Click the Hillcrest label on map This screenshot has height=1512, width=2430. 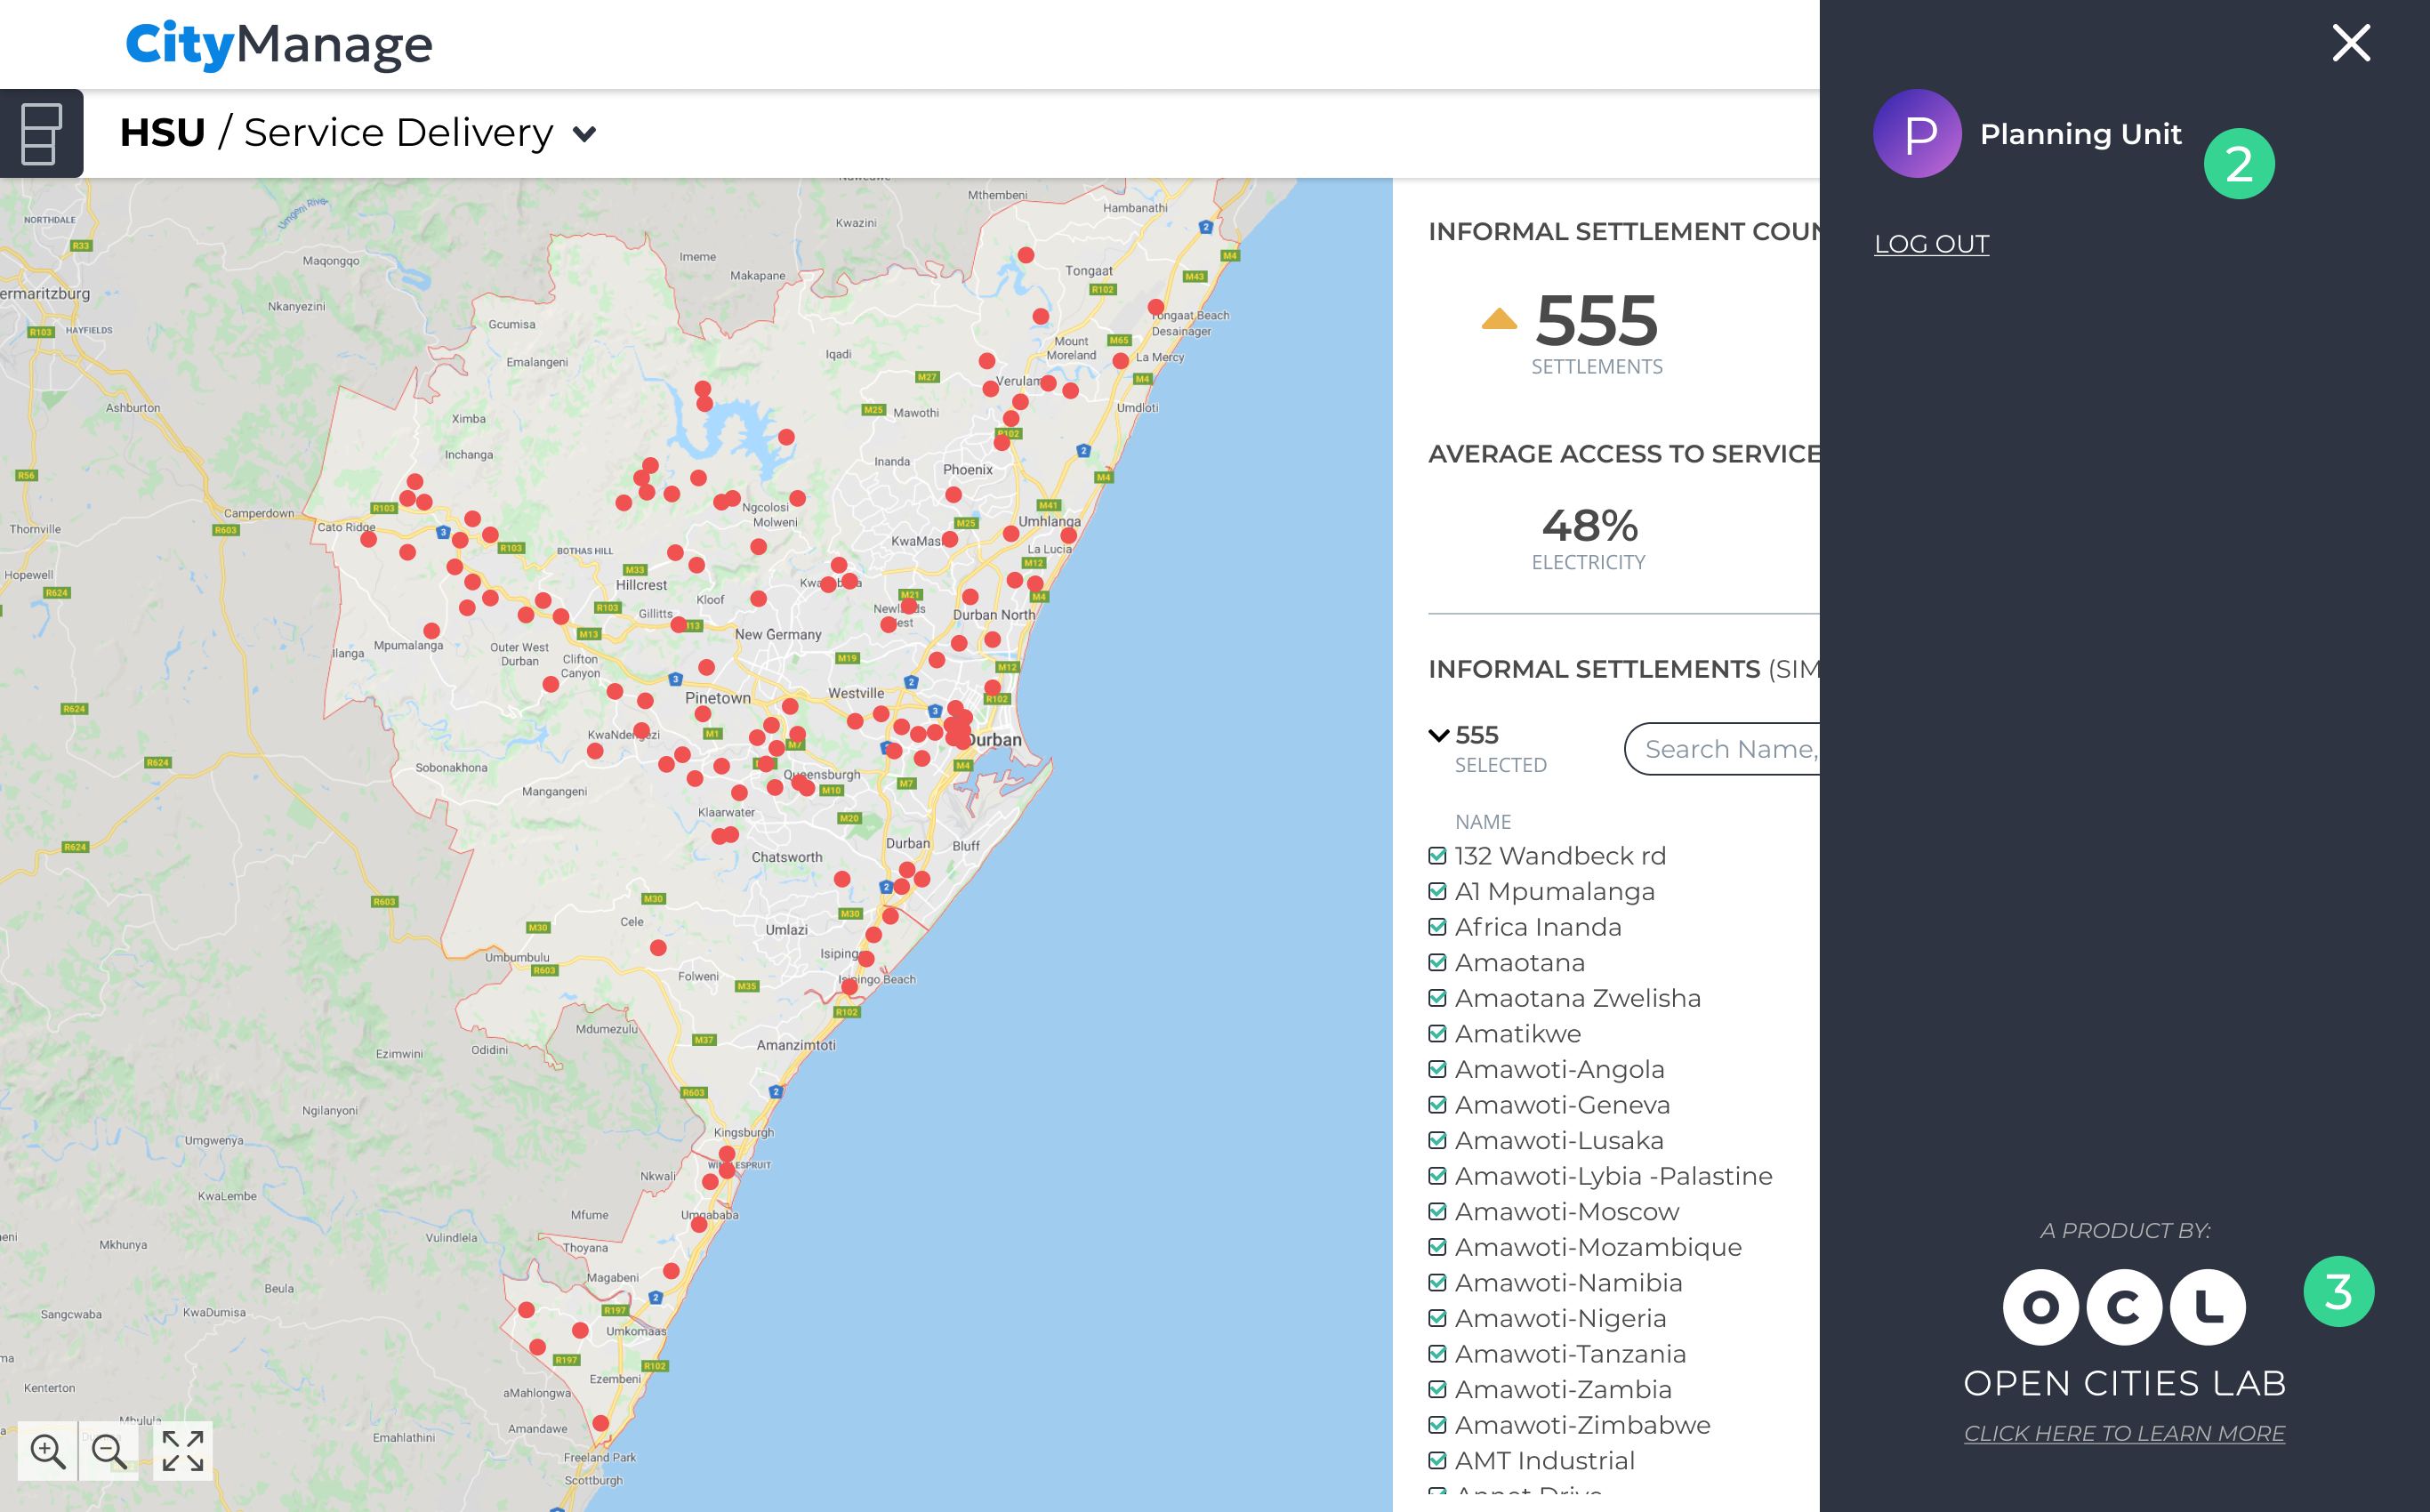tap(641, 585)
